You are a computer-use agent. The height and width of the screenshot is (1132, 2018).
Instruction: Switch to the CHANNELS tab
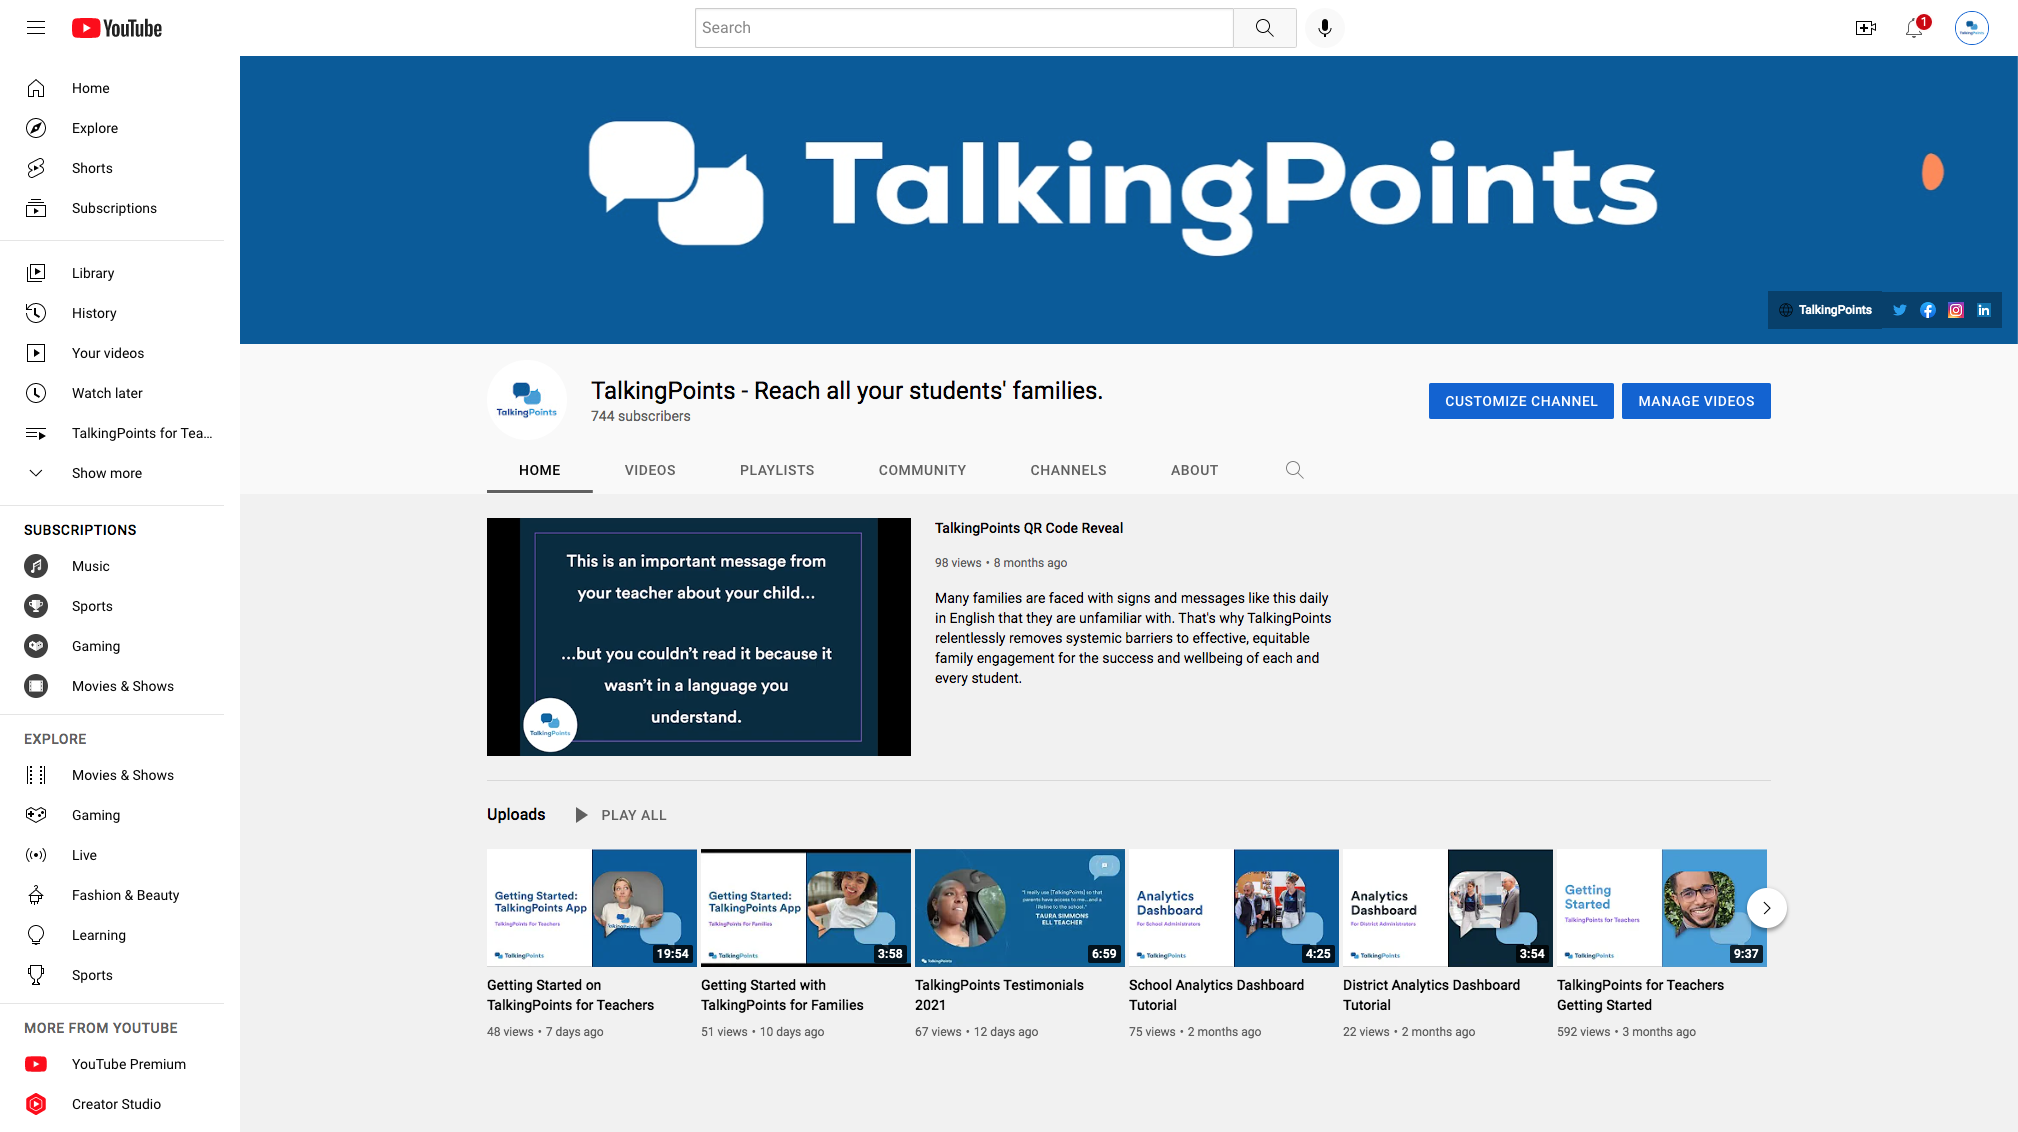click(1068, 470)
